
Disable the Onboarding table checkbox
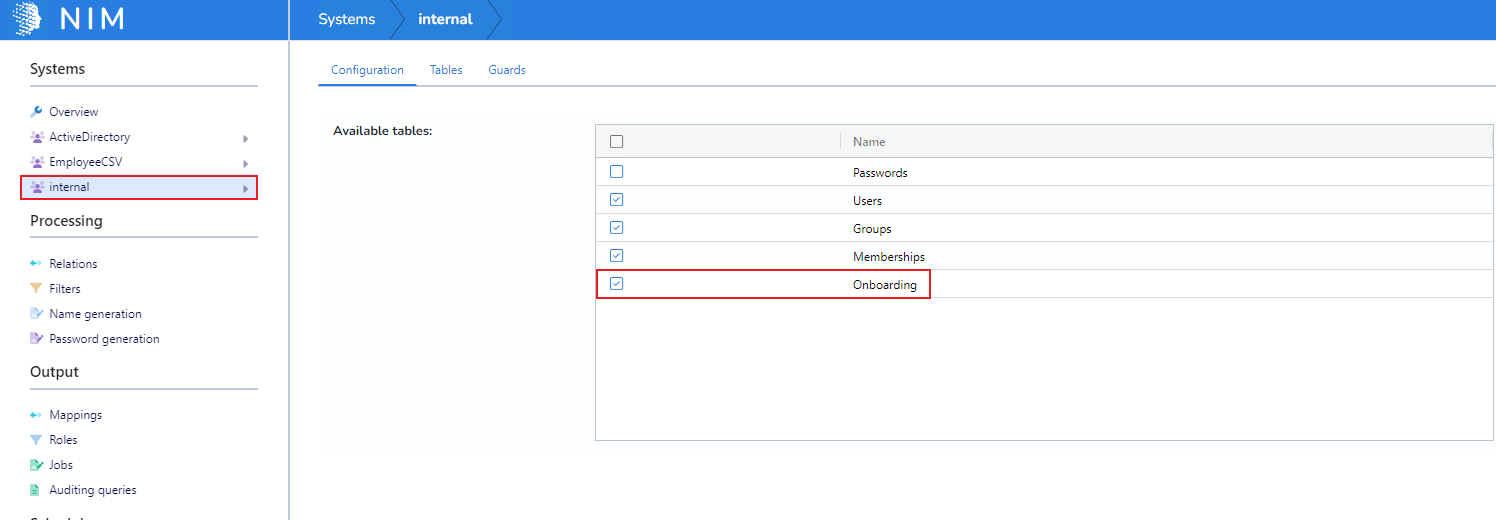[616, 284]
